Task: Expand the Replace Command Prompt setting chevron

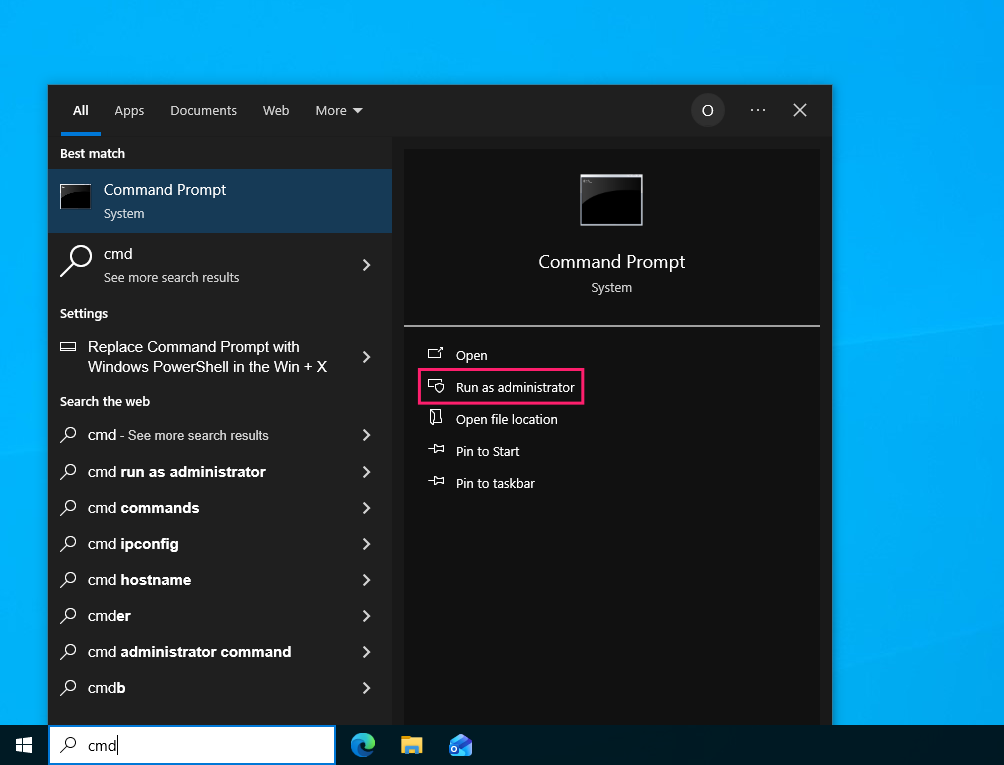Action: pos(366,357)
